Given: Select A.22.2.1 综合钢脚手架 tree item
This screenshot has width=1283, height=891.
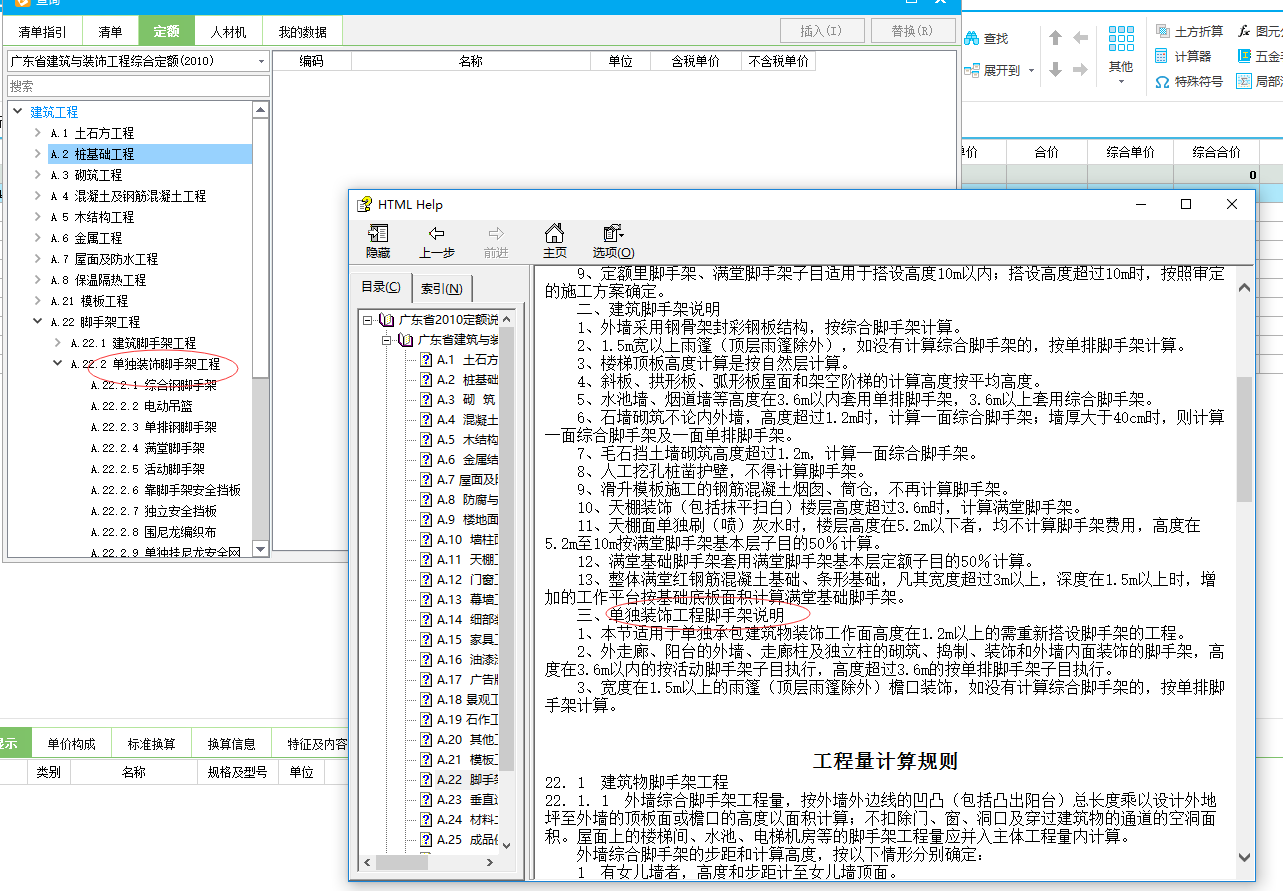Looking at the screenshot, I should coord(153,385).
